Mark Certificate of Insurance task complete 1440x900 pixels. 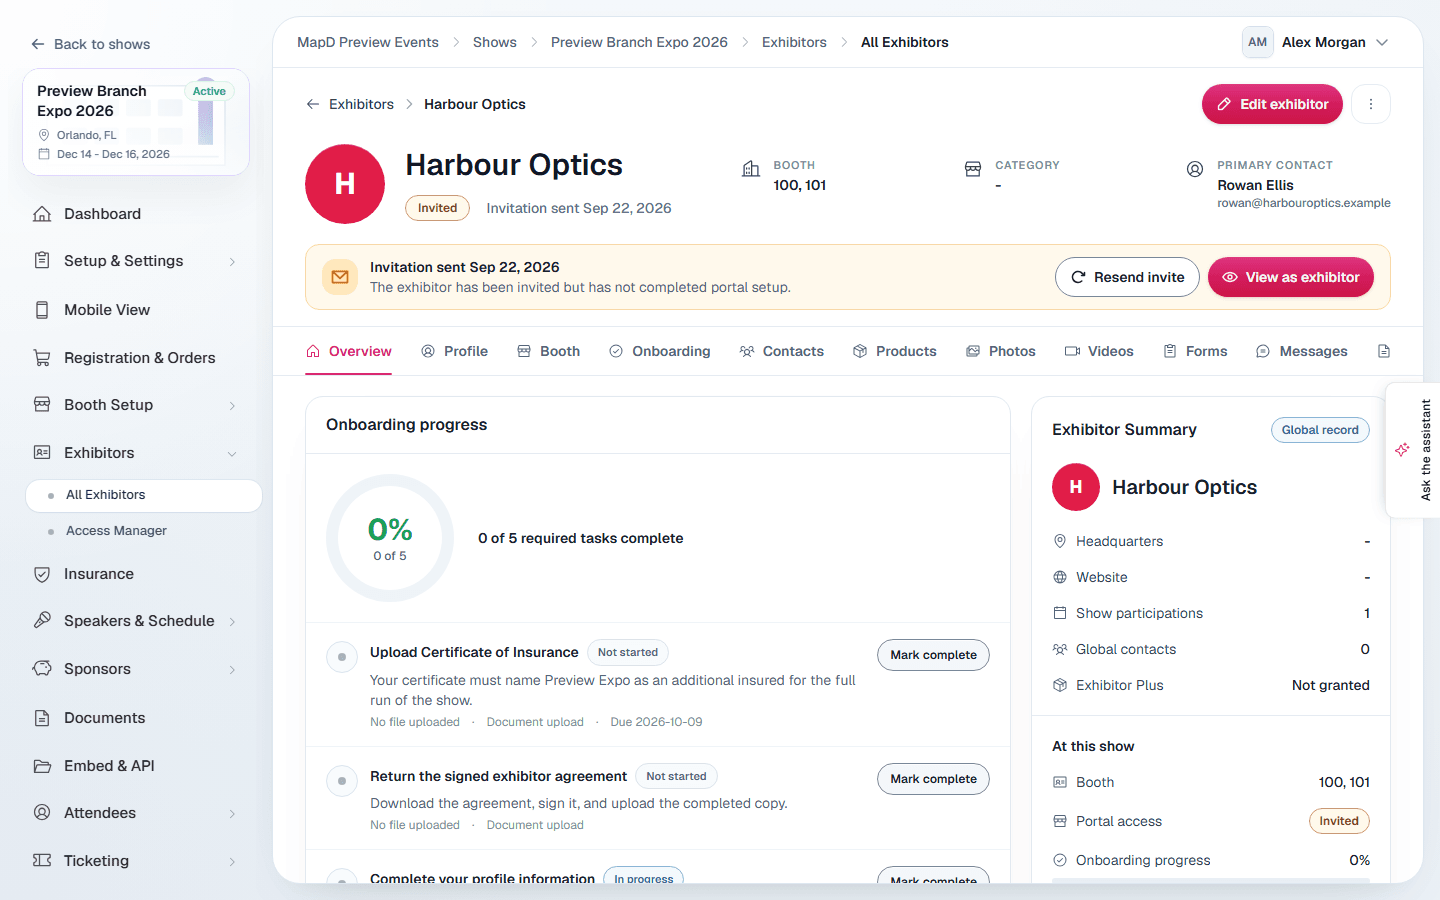click(933, 655)
